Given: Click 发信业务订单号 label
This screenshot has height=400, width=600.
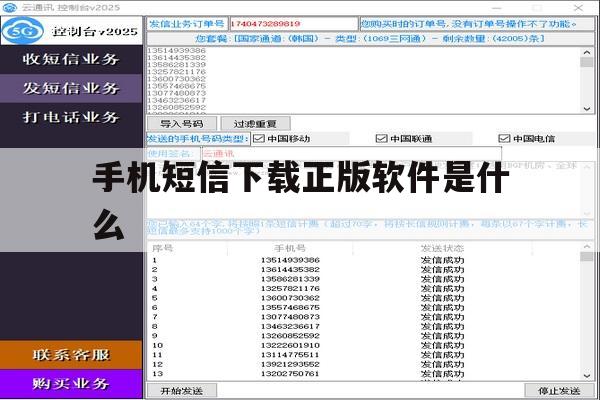Looking at the screenshot, I should 187,24.
